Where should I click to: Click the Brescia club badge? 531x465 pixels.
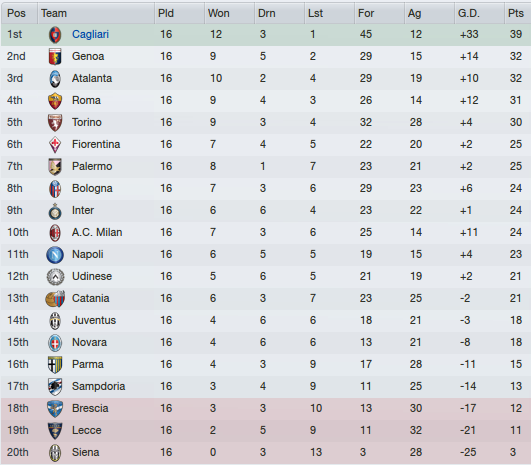tap(55, 409)
